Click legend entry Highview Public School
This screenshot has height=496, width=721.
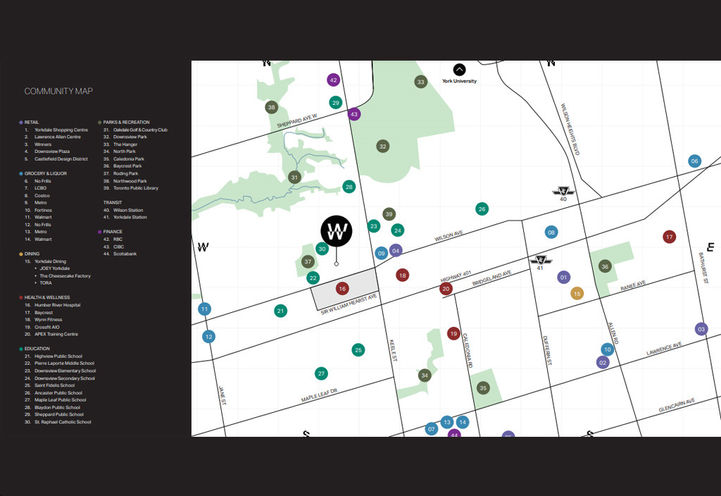[x=53, y=356]
